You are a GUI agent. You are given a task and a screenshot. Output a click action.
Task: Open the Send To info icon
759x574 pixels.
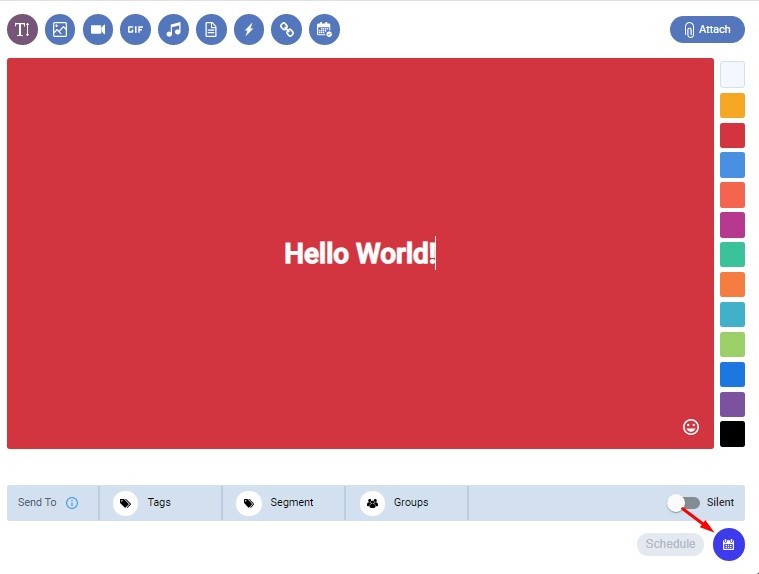click(x=72, y=503)
